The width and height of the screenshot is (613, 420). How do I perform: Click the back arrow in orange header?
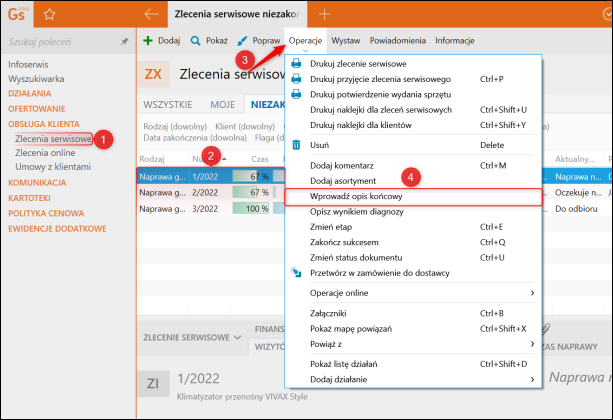pyautogui.click(x=151, y=14)
